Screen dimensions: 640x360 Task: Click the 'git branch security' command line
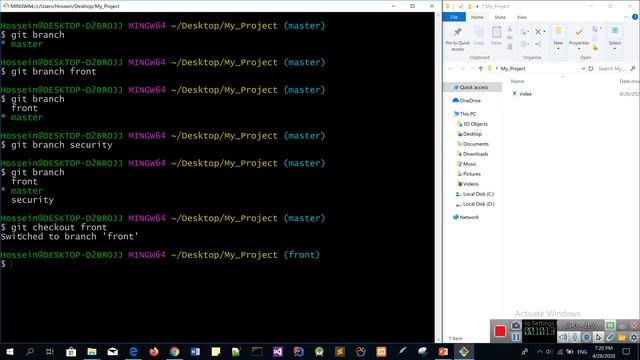point(56,145)
